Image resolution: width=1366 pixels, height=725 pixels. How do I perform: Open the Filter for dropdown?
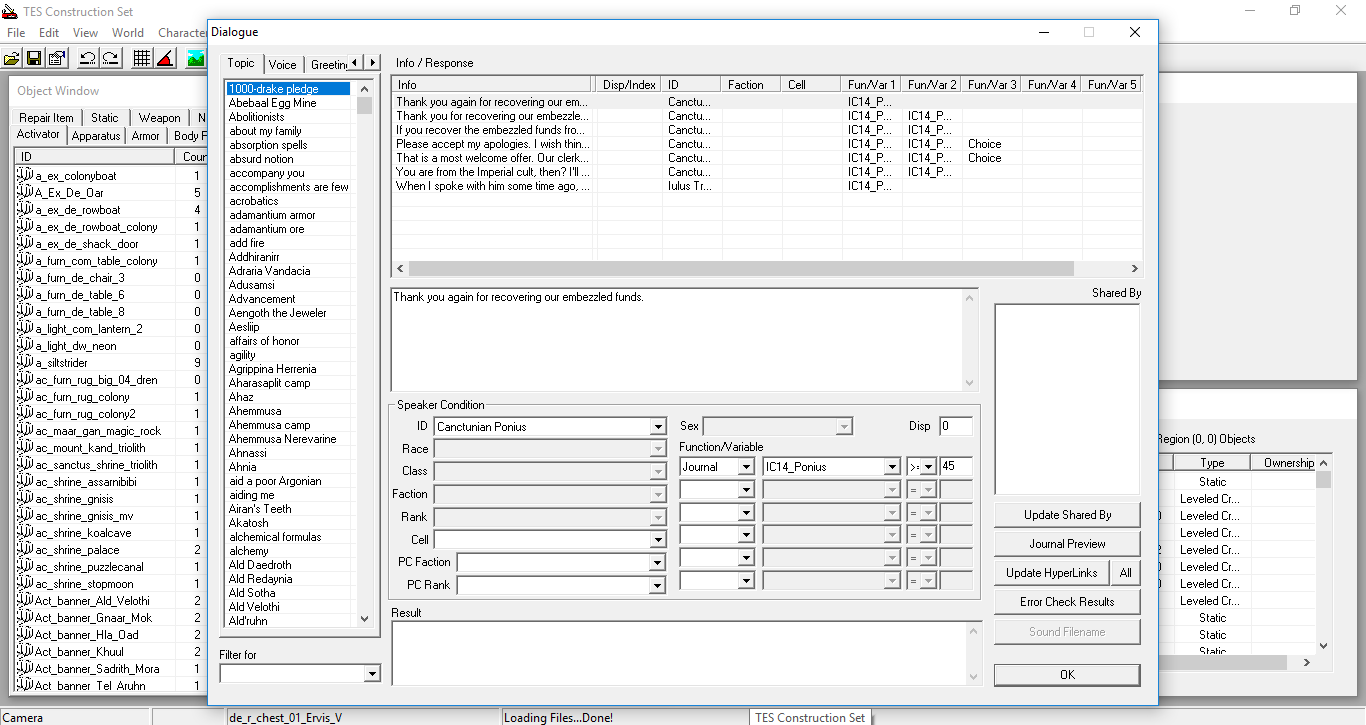pos(372,674)
